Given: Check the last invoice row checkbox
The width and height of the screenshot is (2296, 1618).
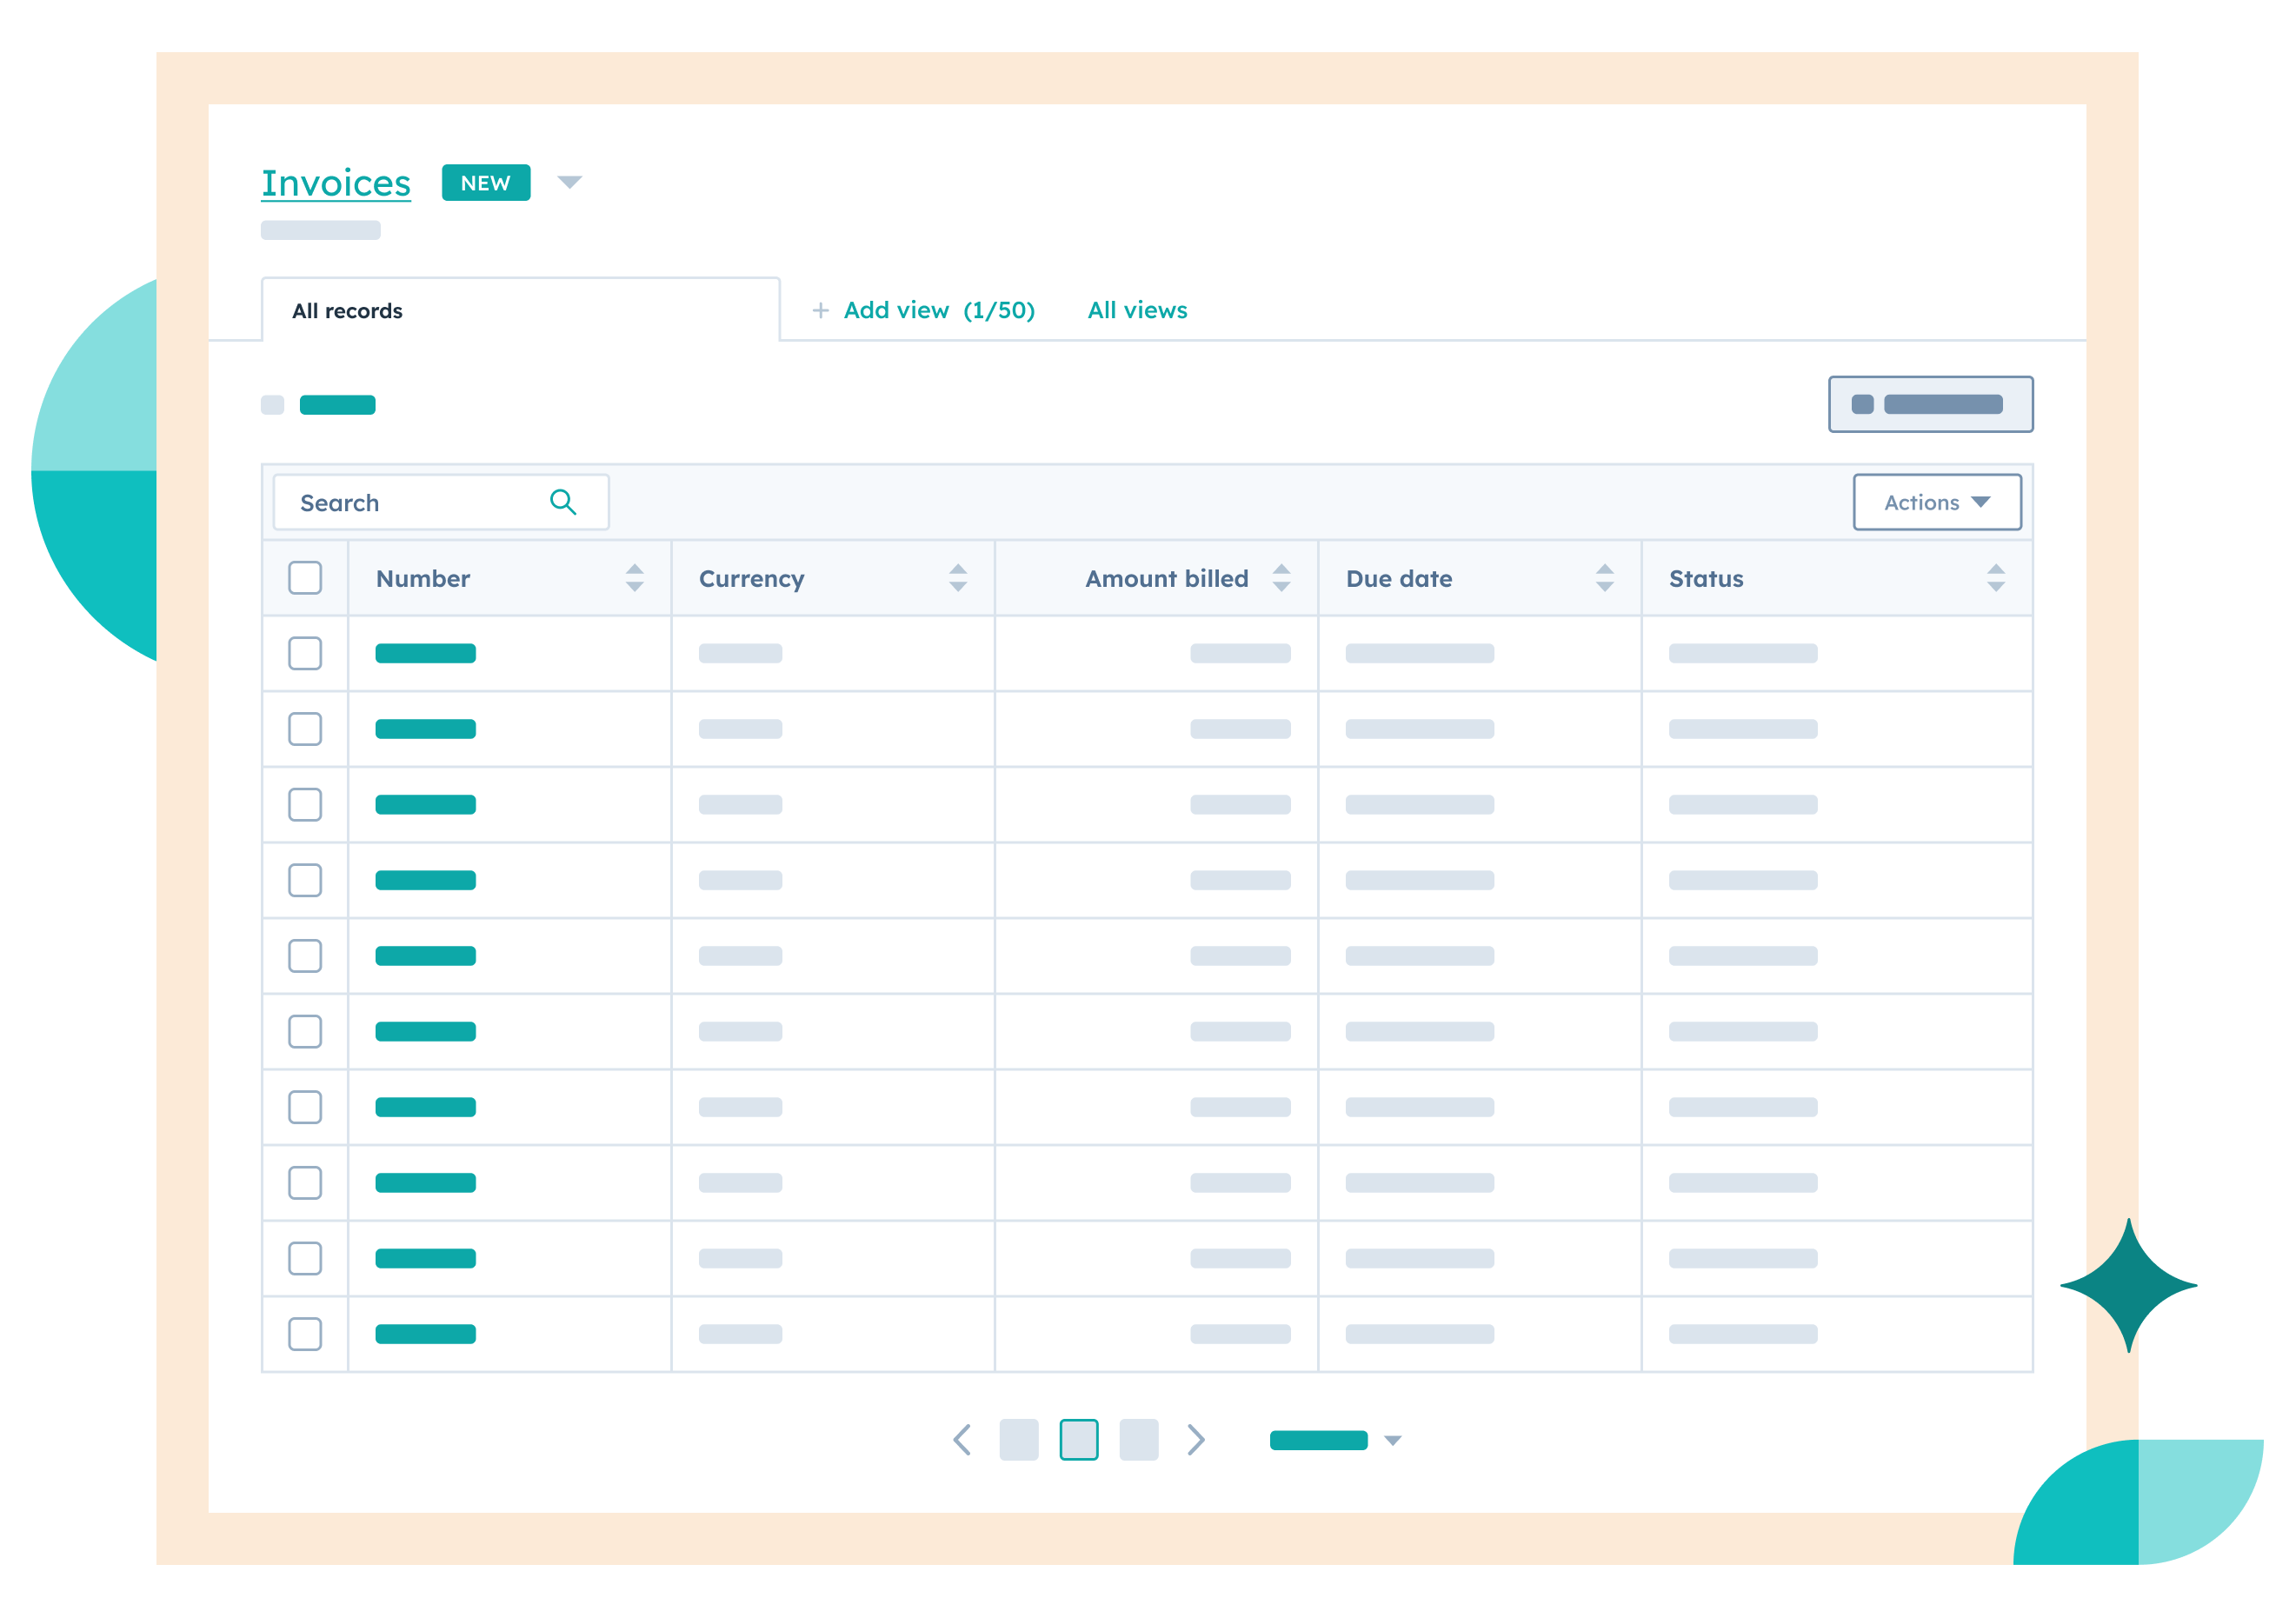Looking at the screenshot, I should (x=305, y=1334).
